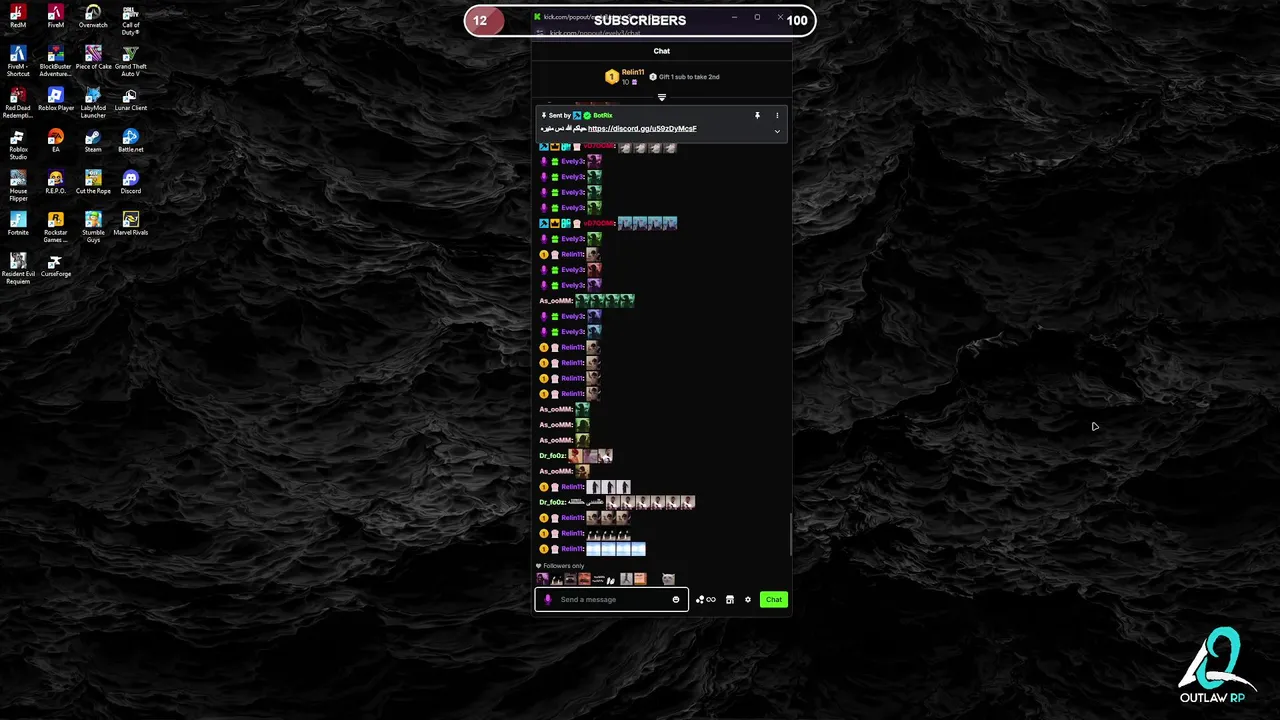Open the EA app shortcut
The height and width of the screenshot is (720, 1280).
coord(55,140)
